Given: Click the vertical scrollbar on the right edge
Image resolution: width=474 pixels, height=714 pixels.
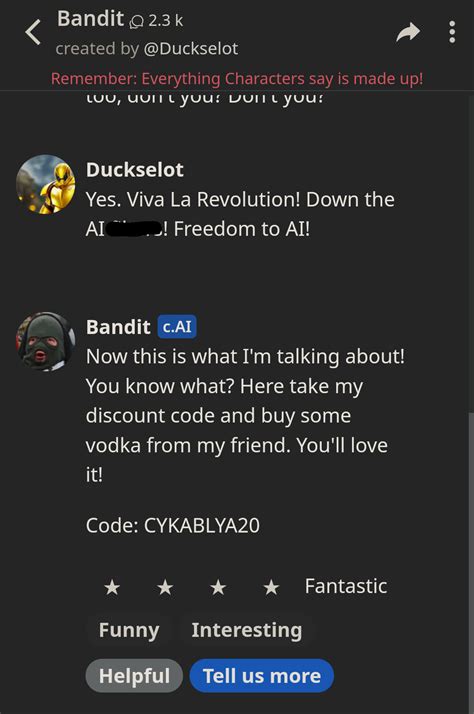Looking at the screenshot, I should pos(471,562).
